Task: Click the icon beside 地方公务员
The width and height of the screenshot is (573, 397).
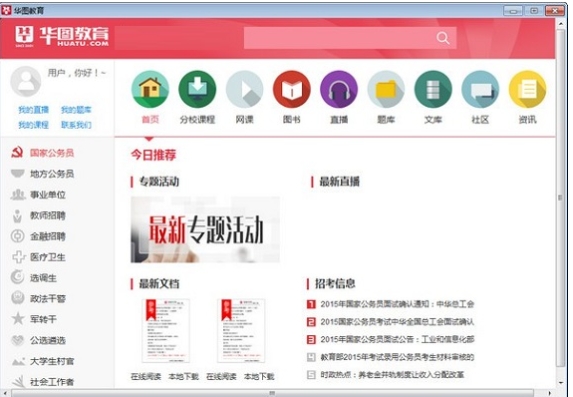Action: (x=17, y=173)
